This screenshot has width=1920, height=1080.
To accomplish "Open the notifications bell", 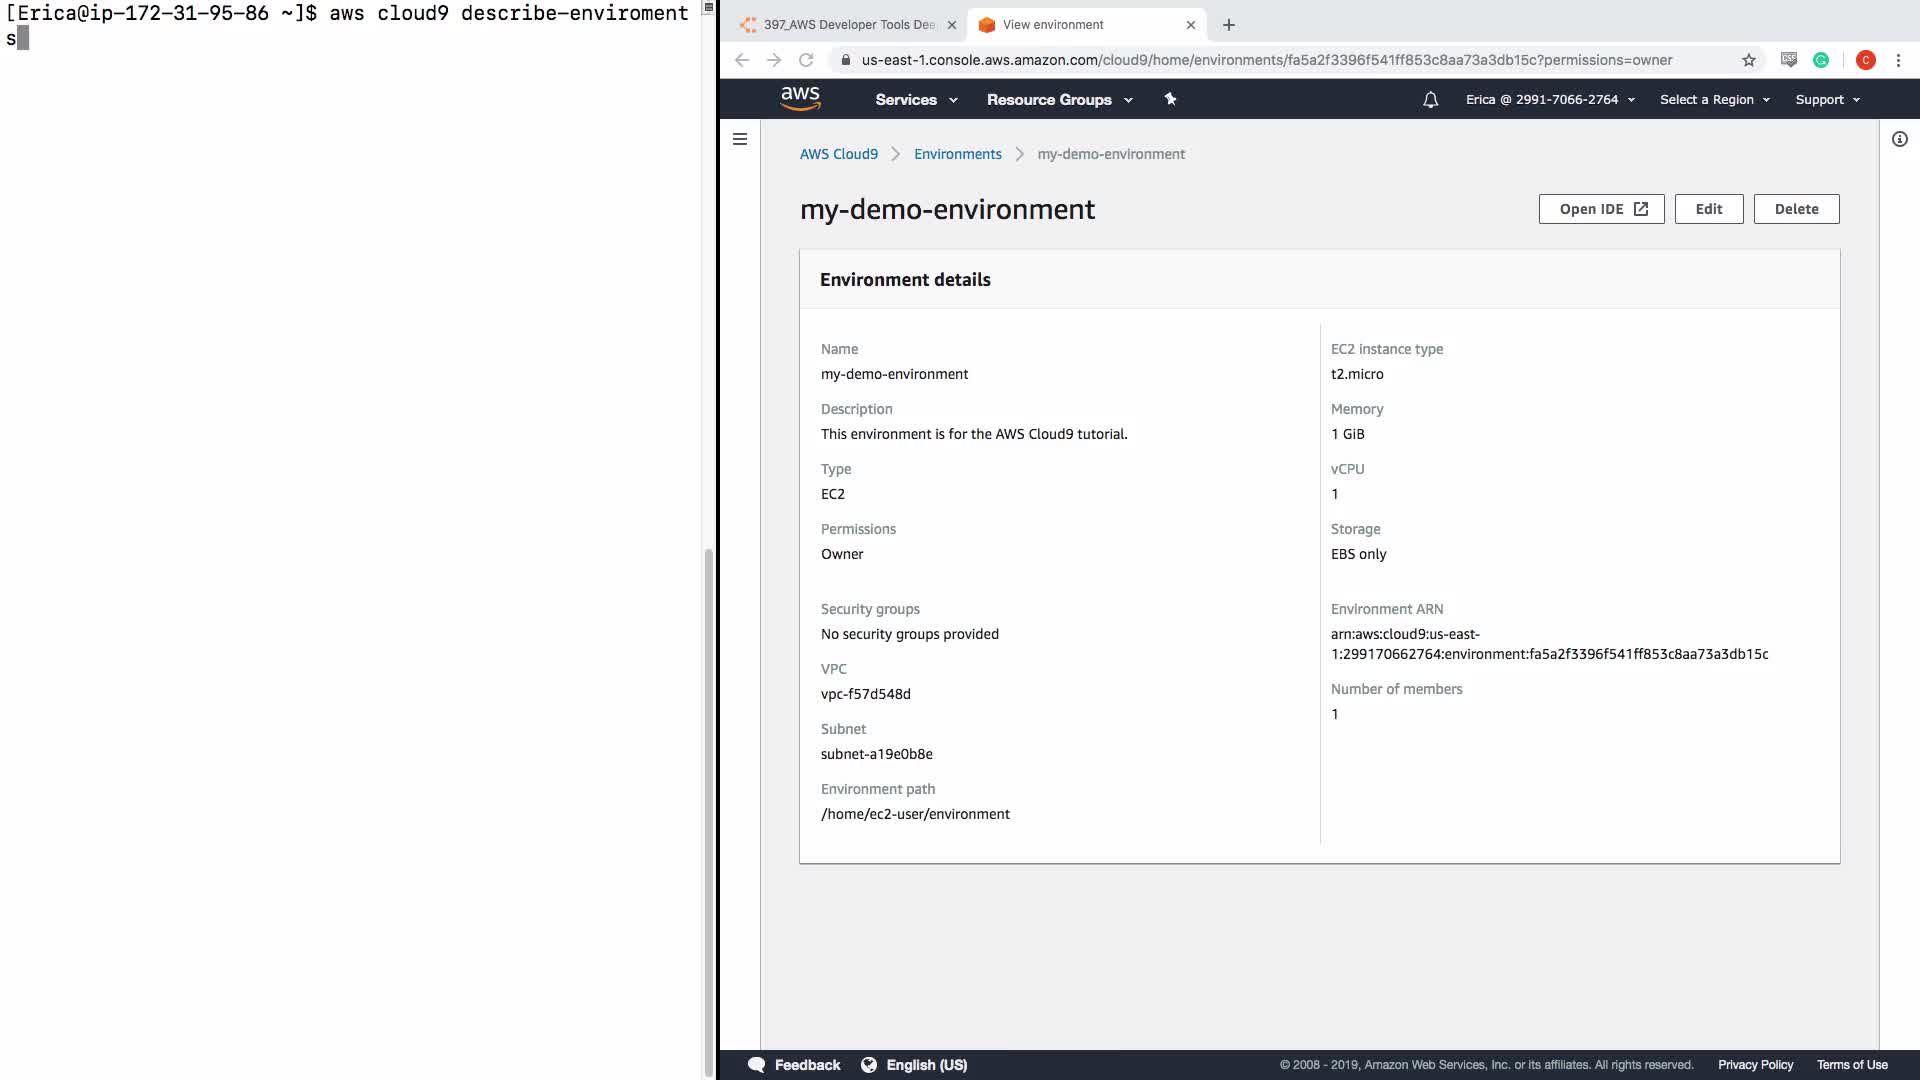I will pos(1430,100).
